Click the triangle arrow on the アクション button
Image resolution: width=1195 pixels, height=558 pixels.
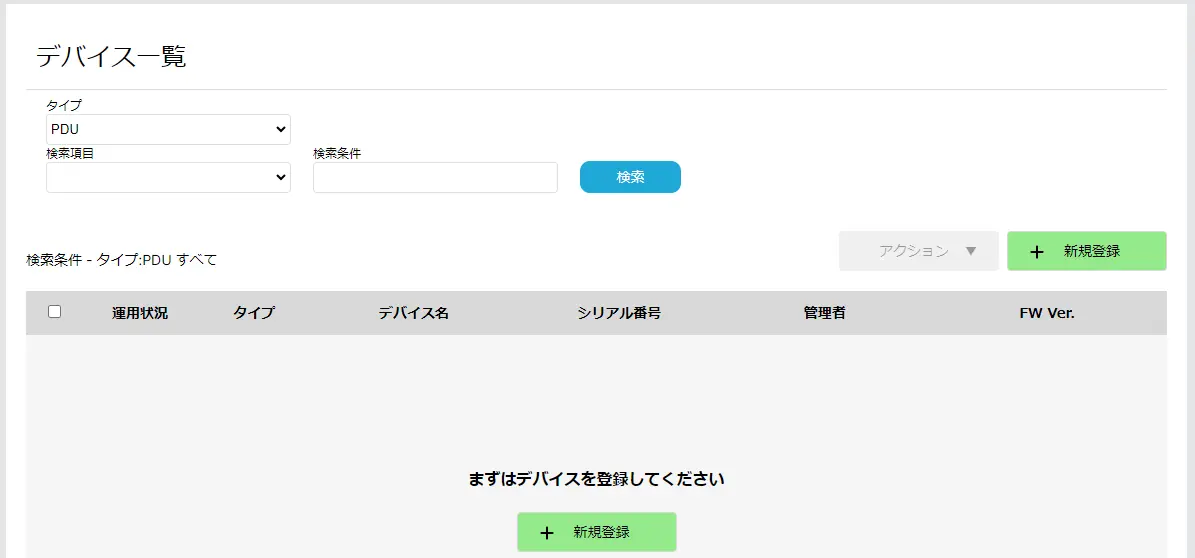pyautogui.click(x=970, y=252)
